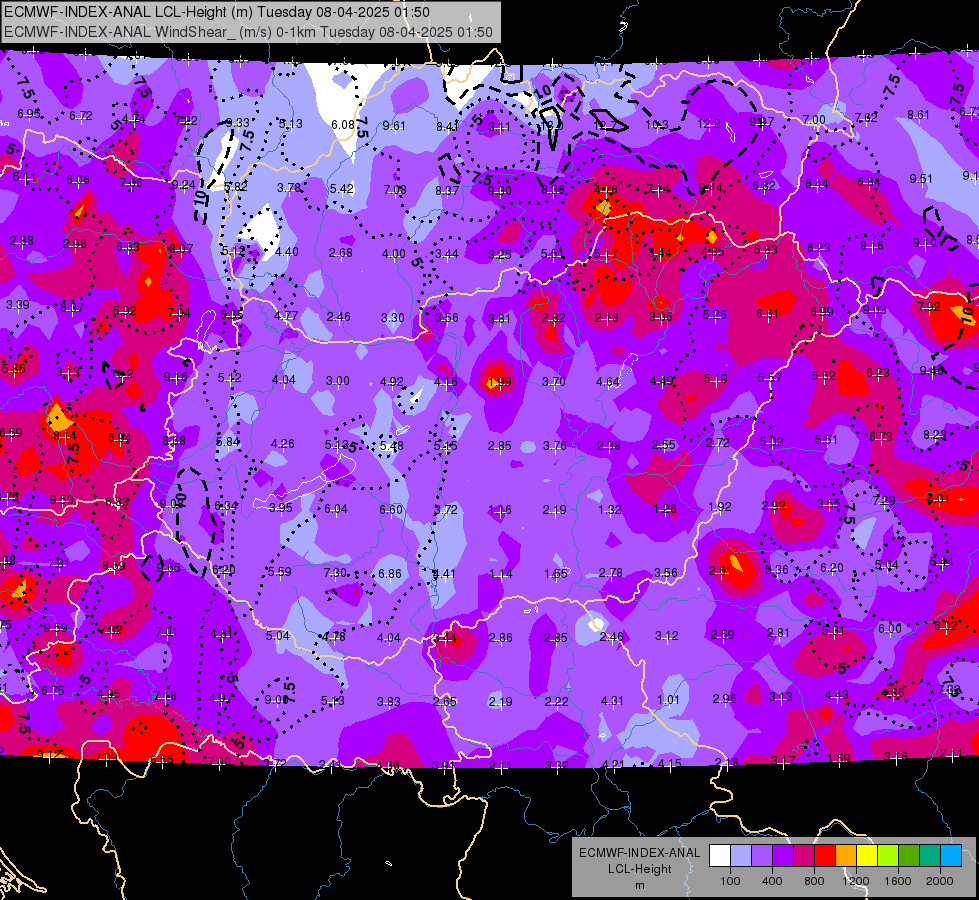The image size is (979, 900).
Task: Click the wind shear value 8.61
Action: point(918,115)
